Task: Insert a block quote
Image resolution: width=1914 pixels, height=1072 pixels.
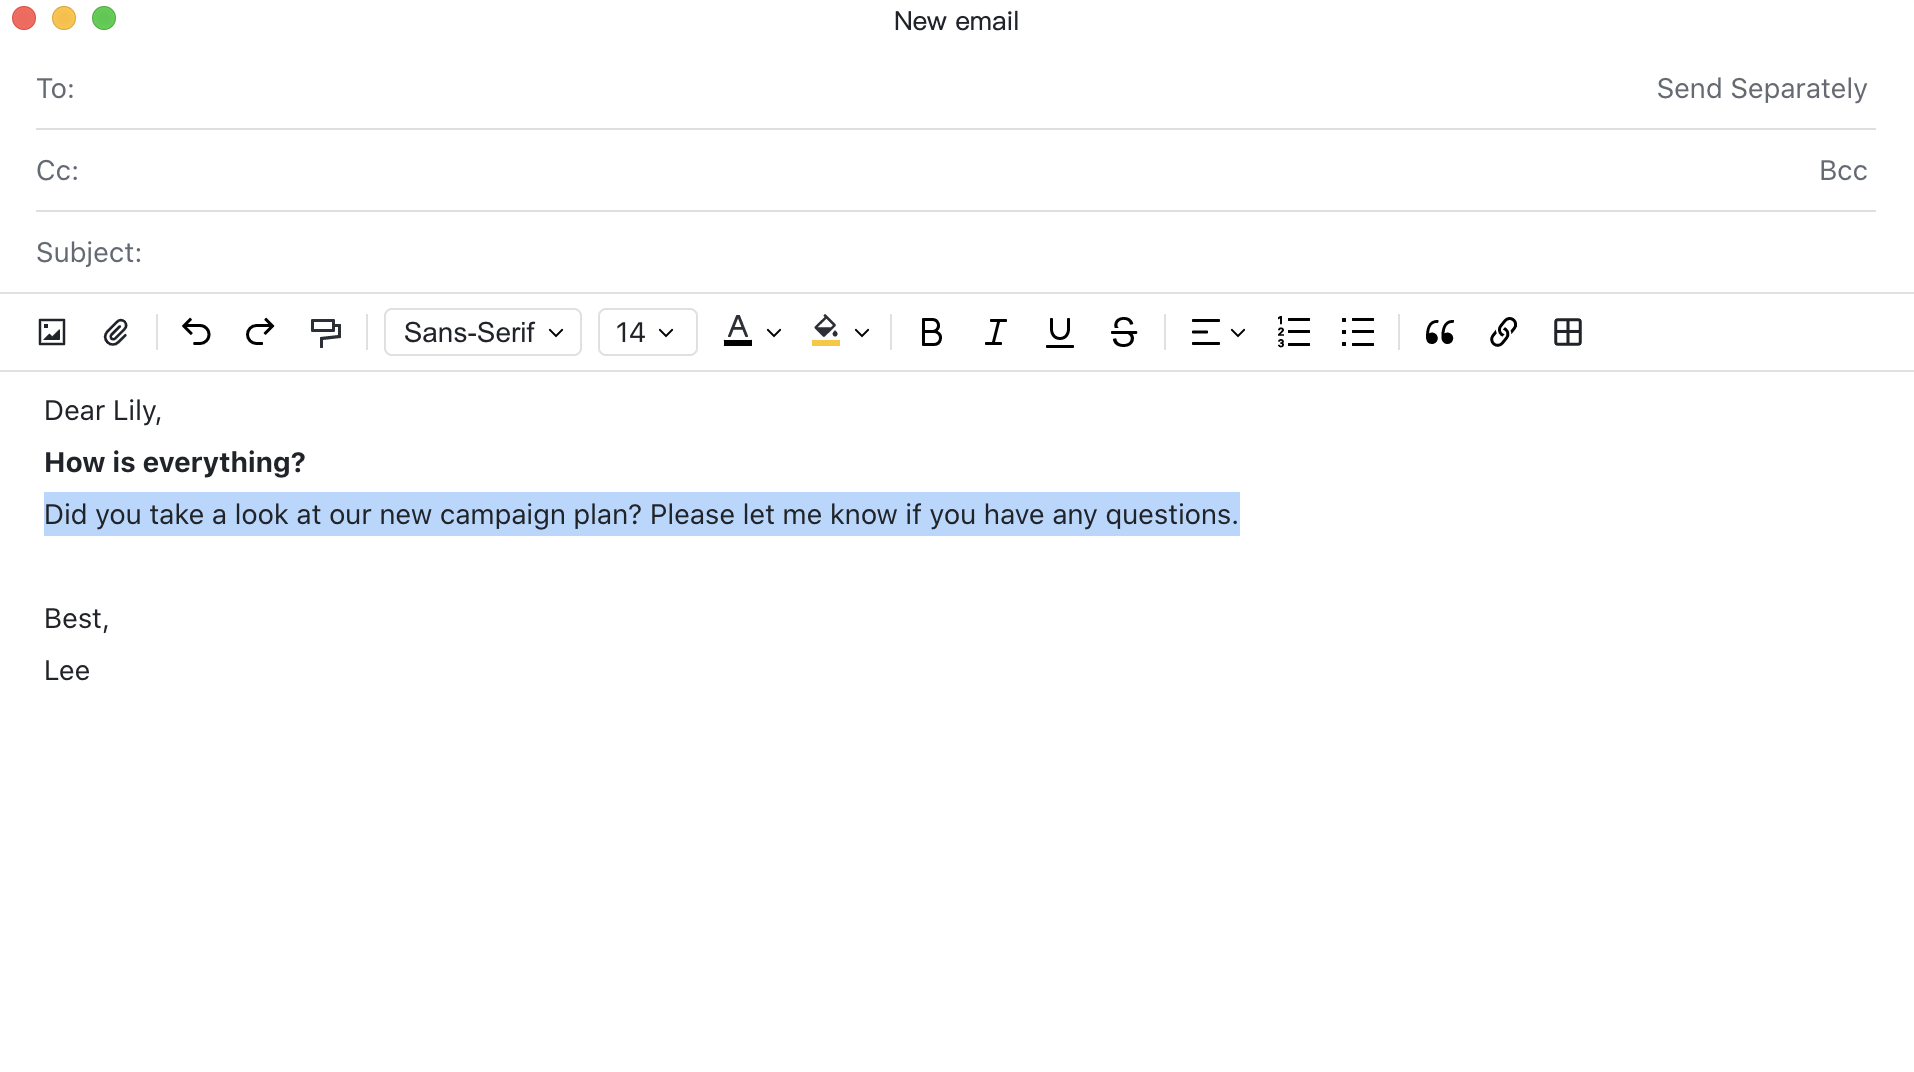Action: click(x=1439, y=332)
